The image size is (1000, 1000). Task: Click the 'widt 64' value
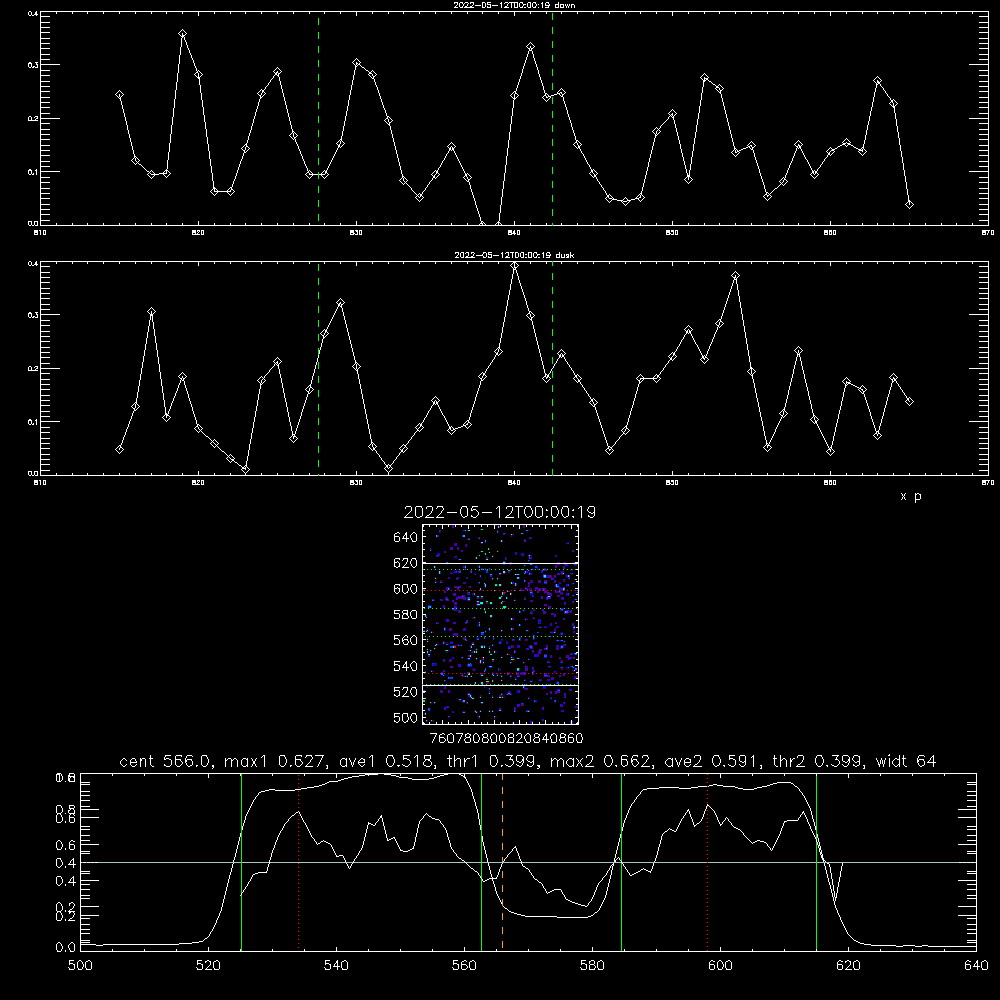point(906,761)
